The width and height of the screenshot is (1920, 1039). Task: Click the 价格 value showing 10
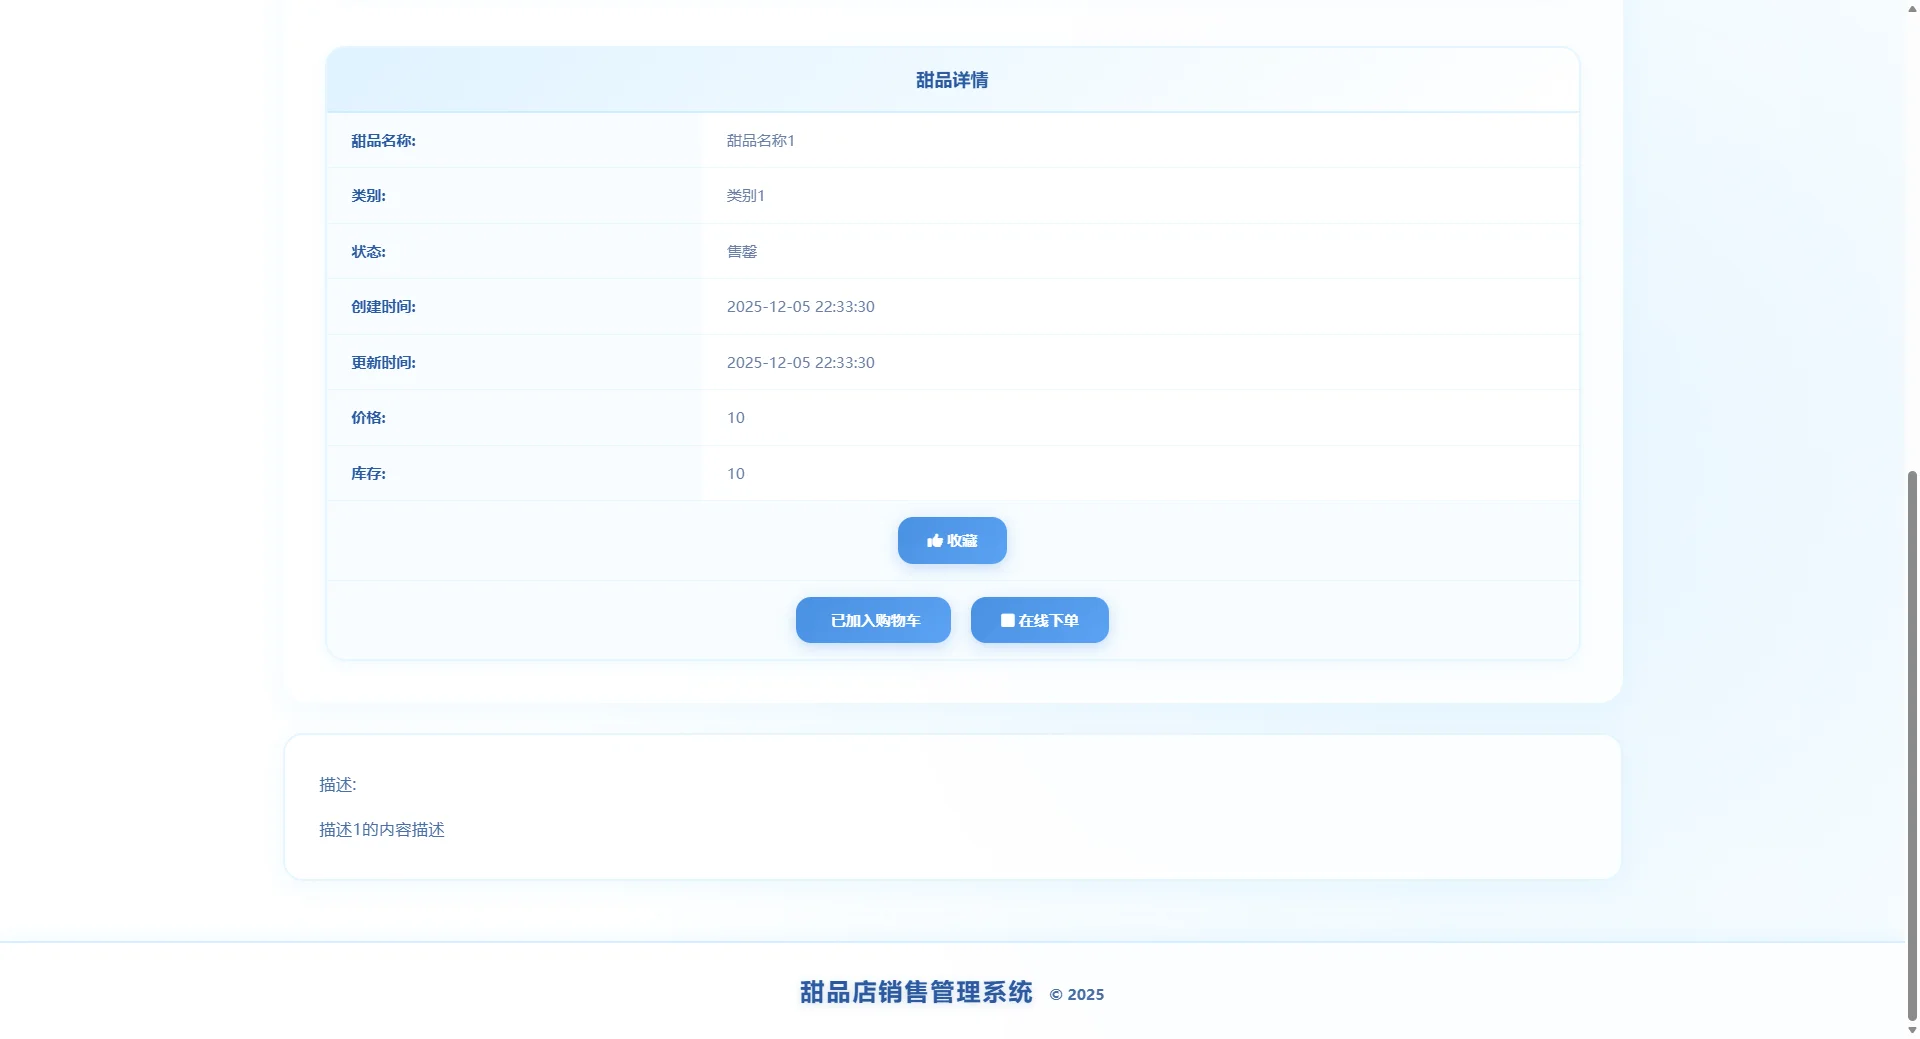[x=735, y=418]
